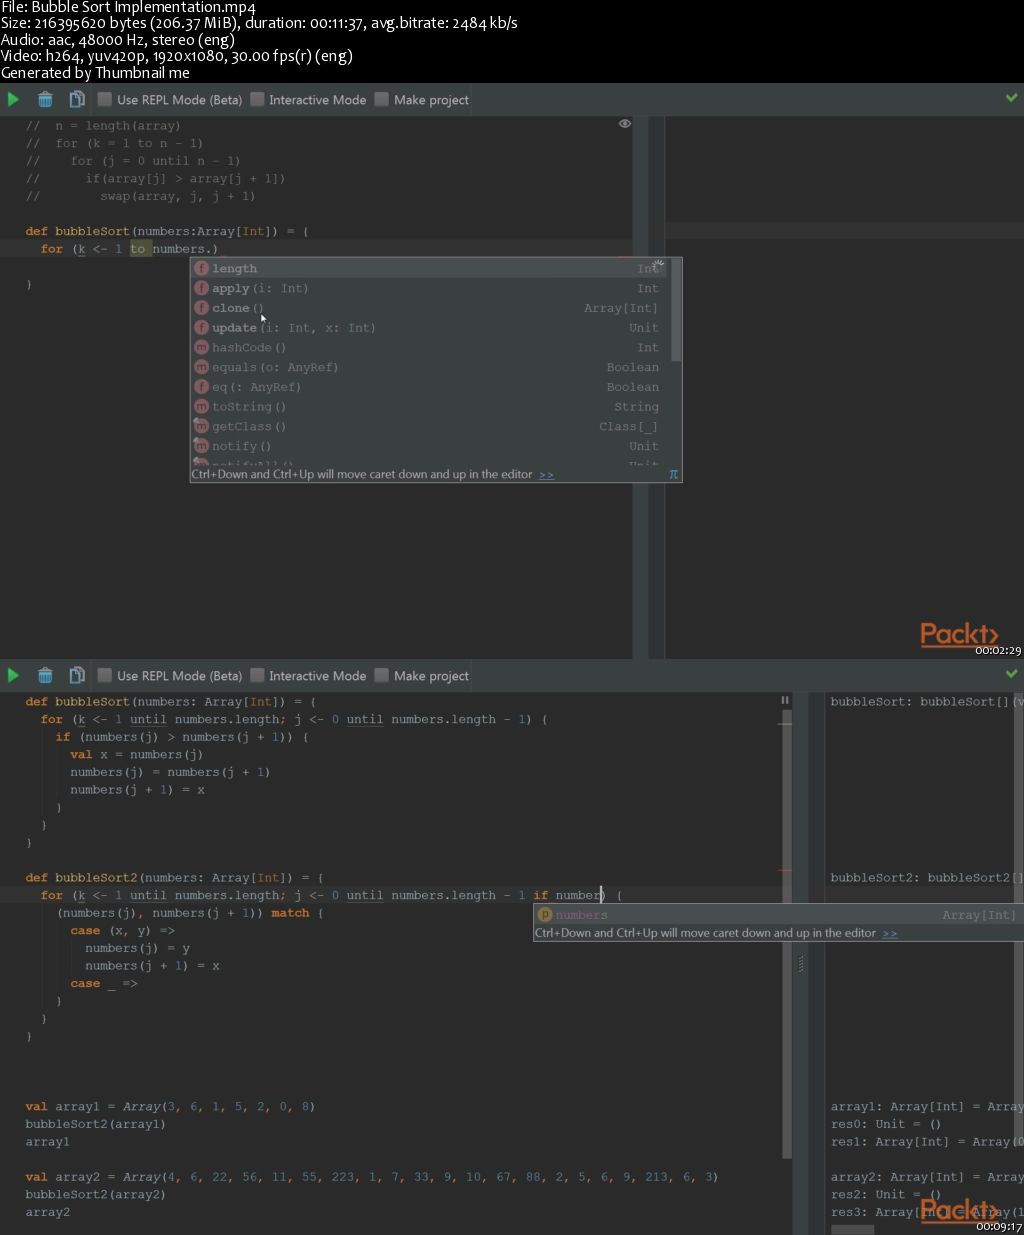1024x1235 pixels.
Task: Click the splitter handle between editor and output
Action: pyautogui.click(x=801, y=964)
